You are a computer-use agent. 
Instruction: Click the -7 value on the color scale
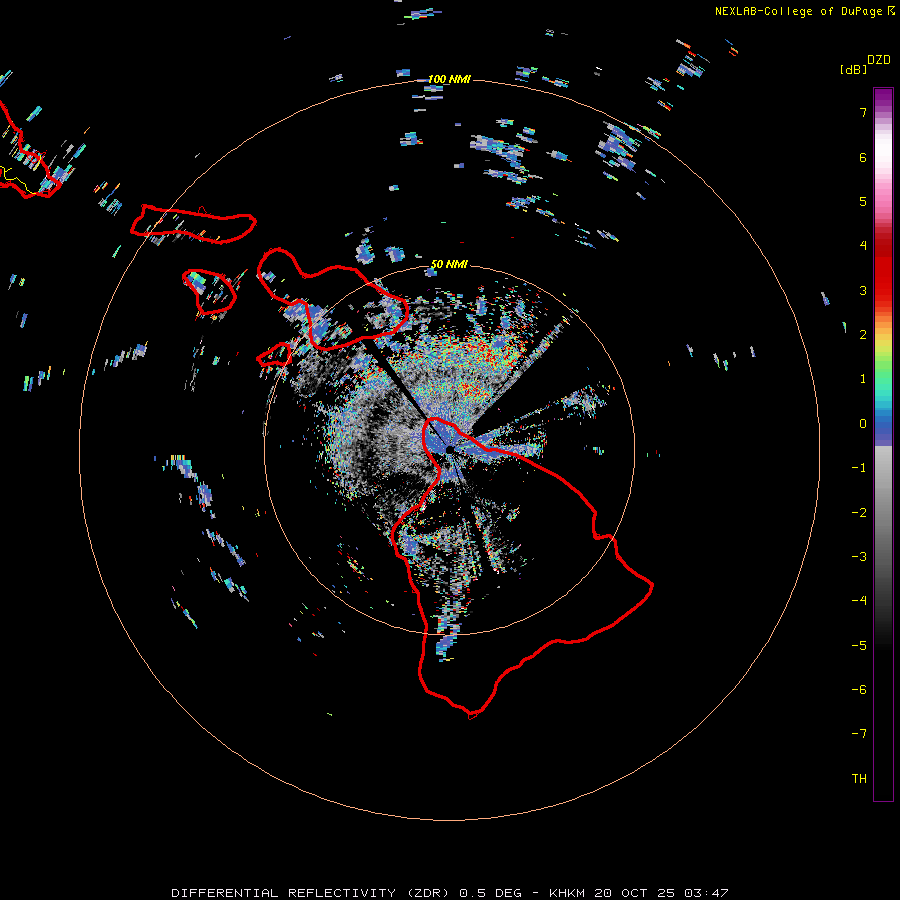click(x=859, y=734)
